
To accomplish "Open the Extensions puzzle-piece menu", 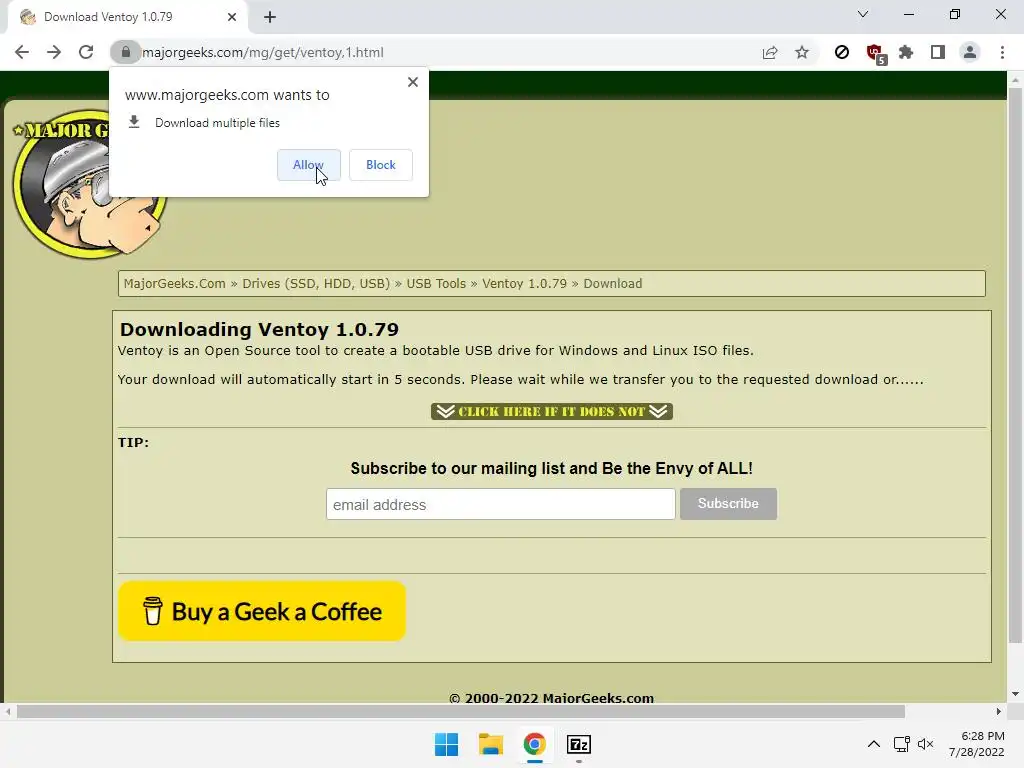I will coord(906,52).
